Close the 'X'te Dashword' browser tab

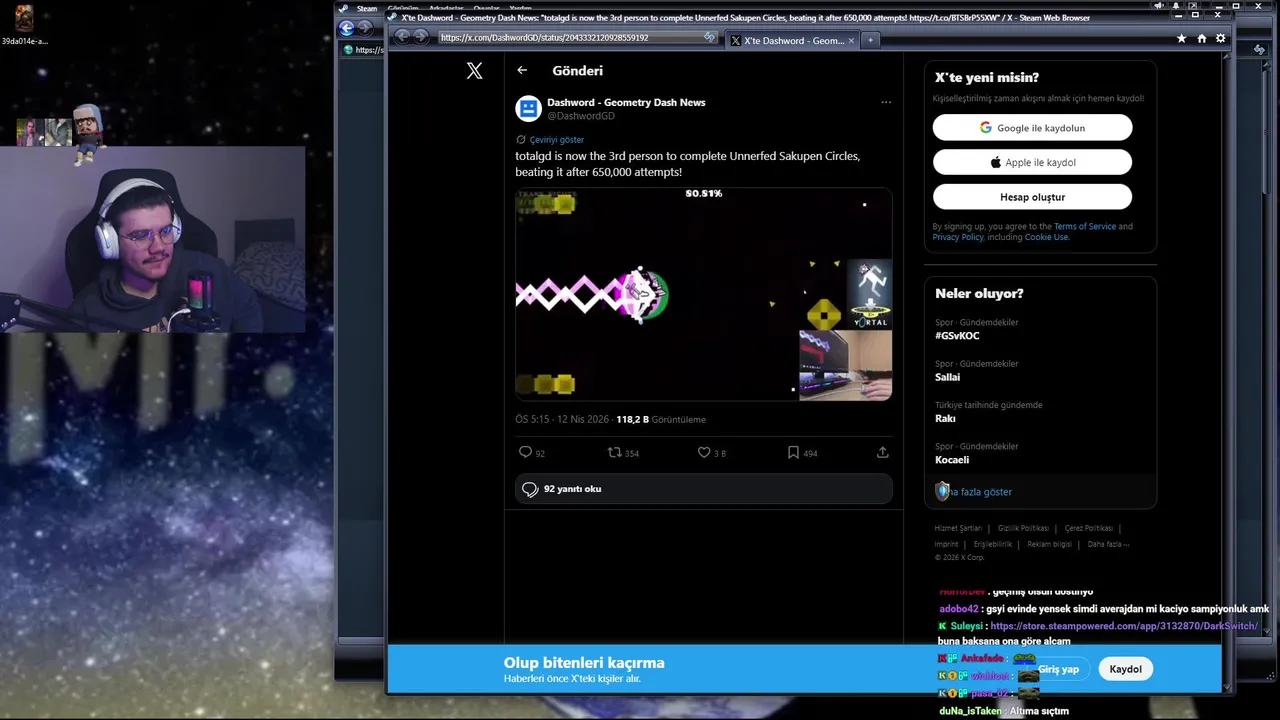851,40
